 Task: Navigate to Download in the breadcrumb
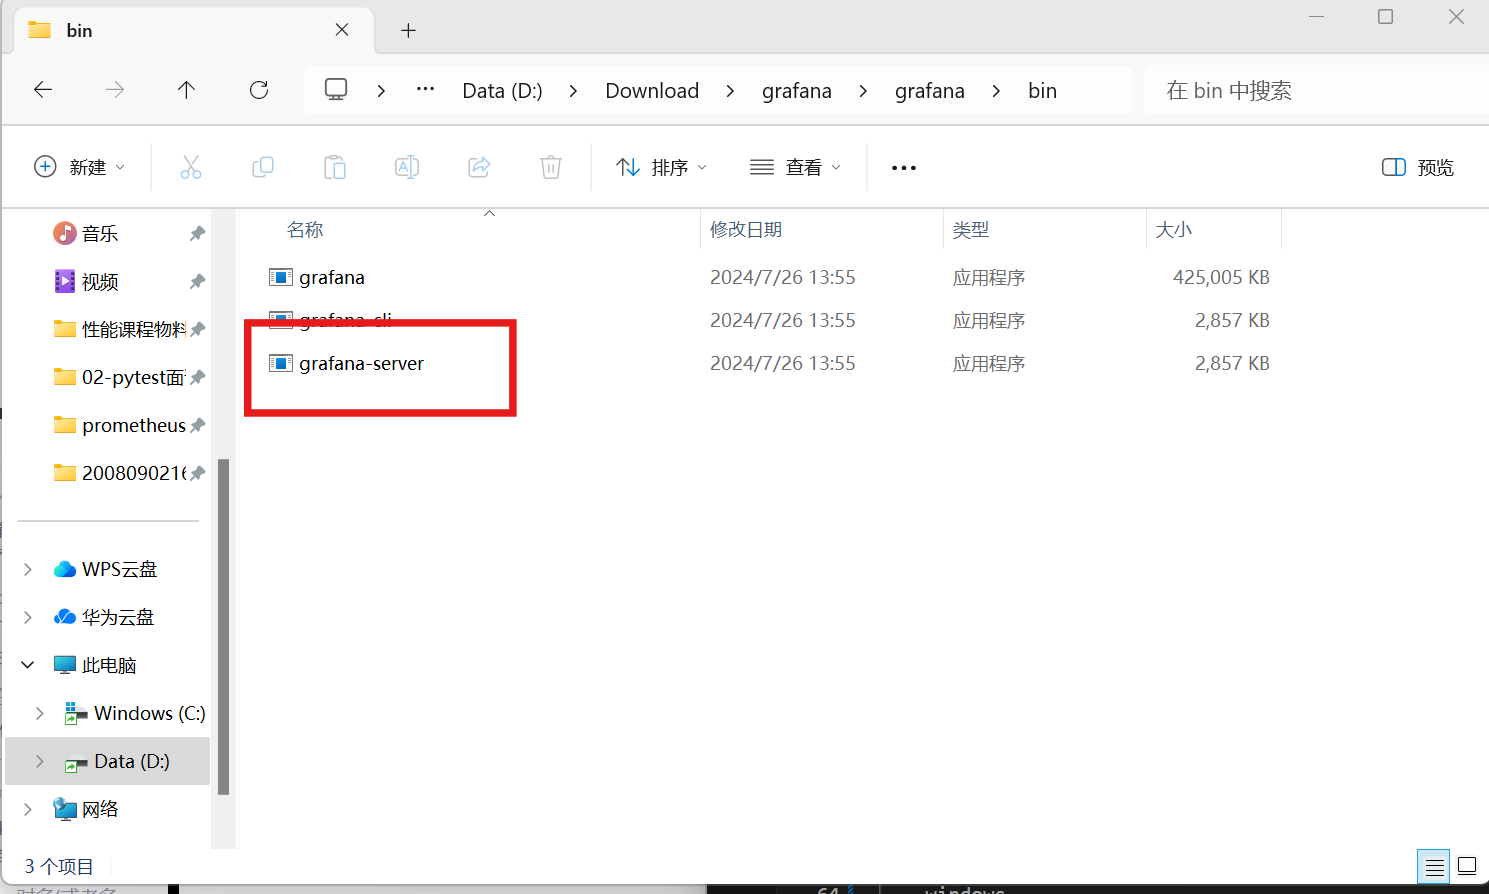point(652,90)
